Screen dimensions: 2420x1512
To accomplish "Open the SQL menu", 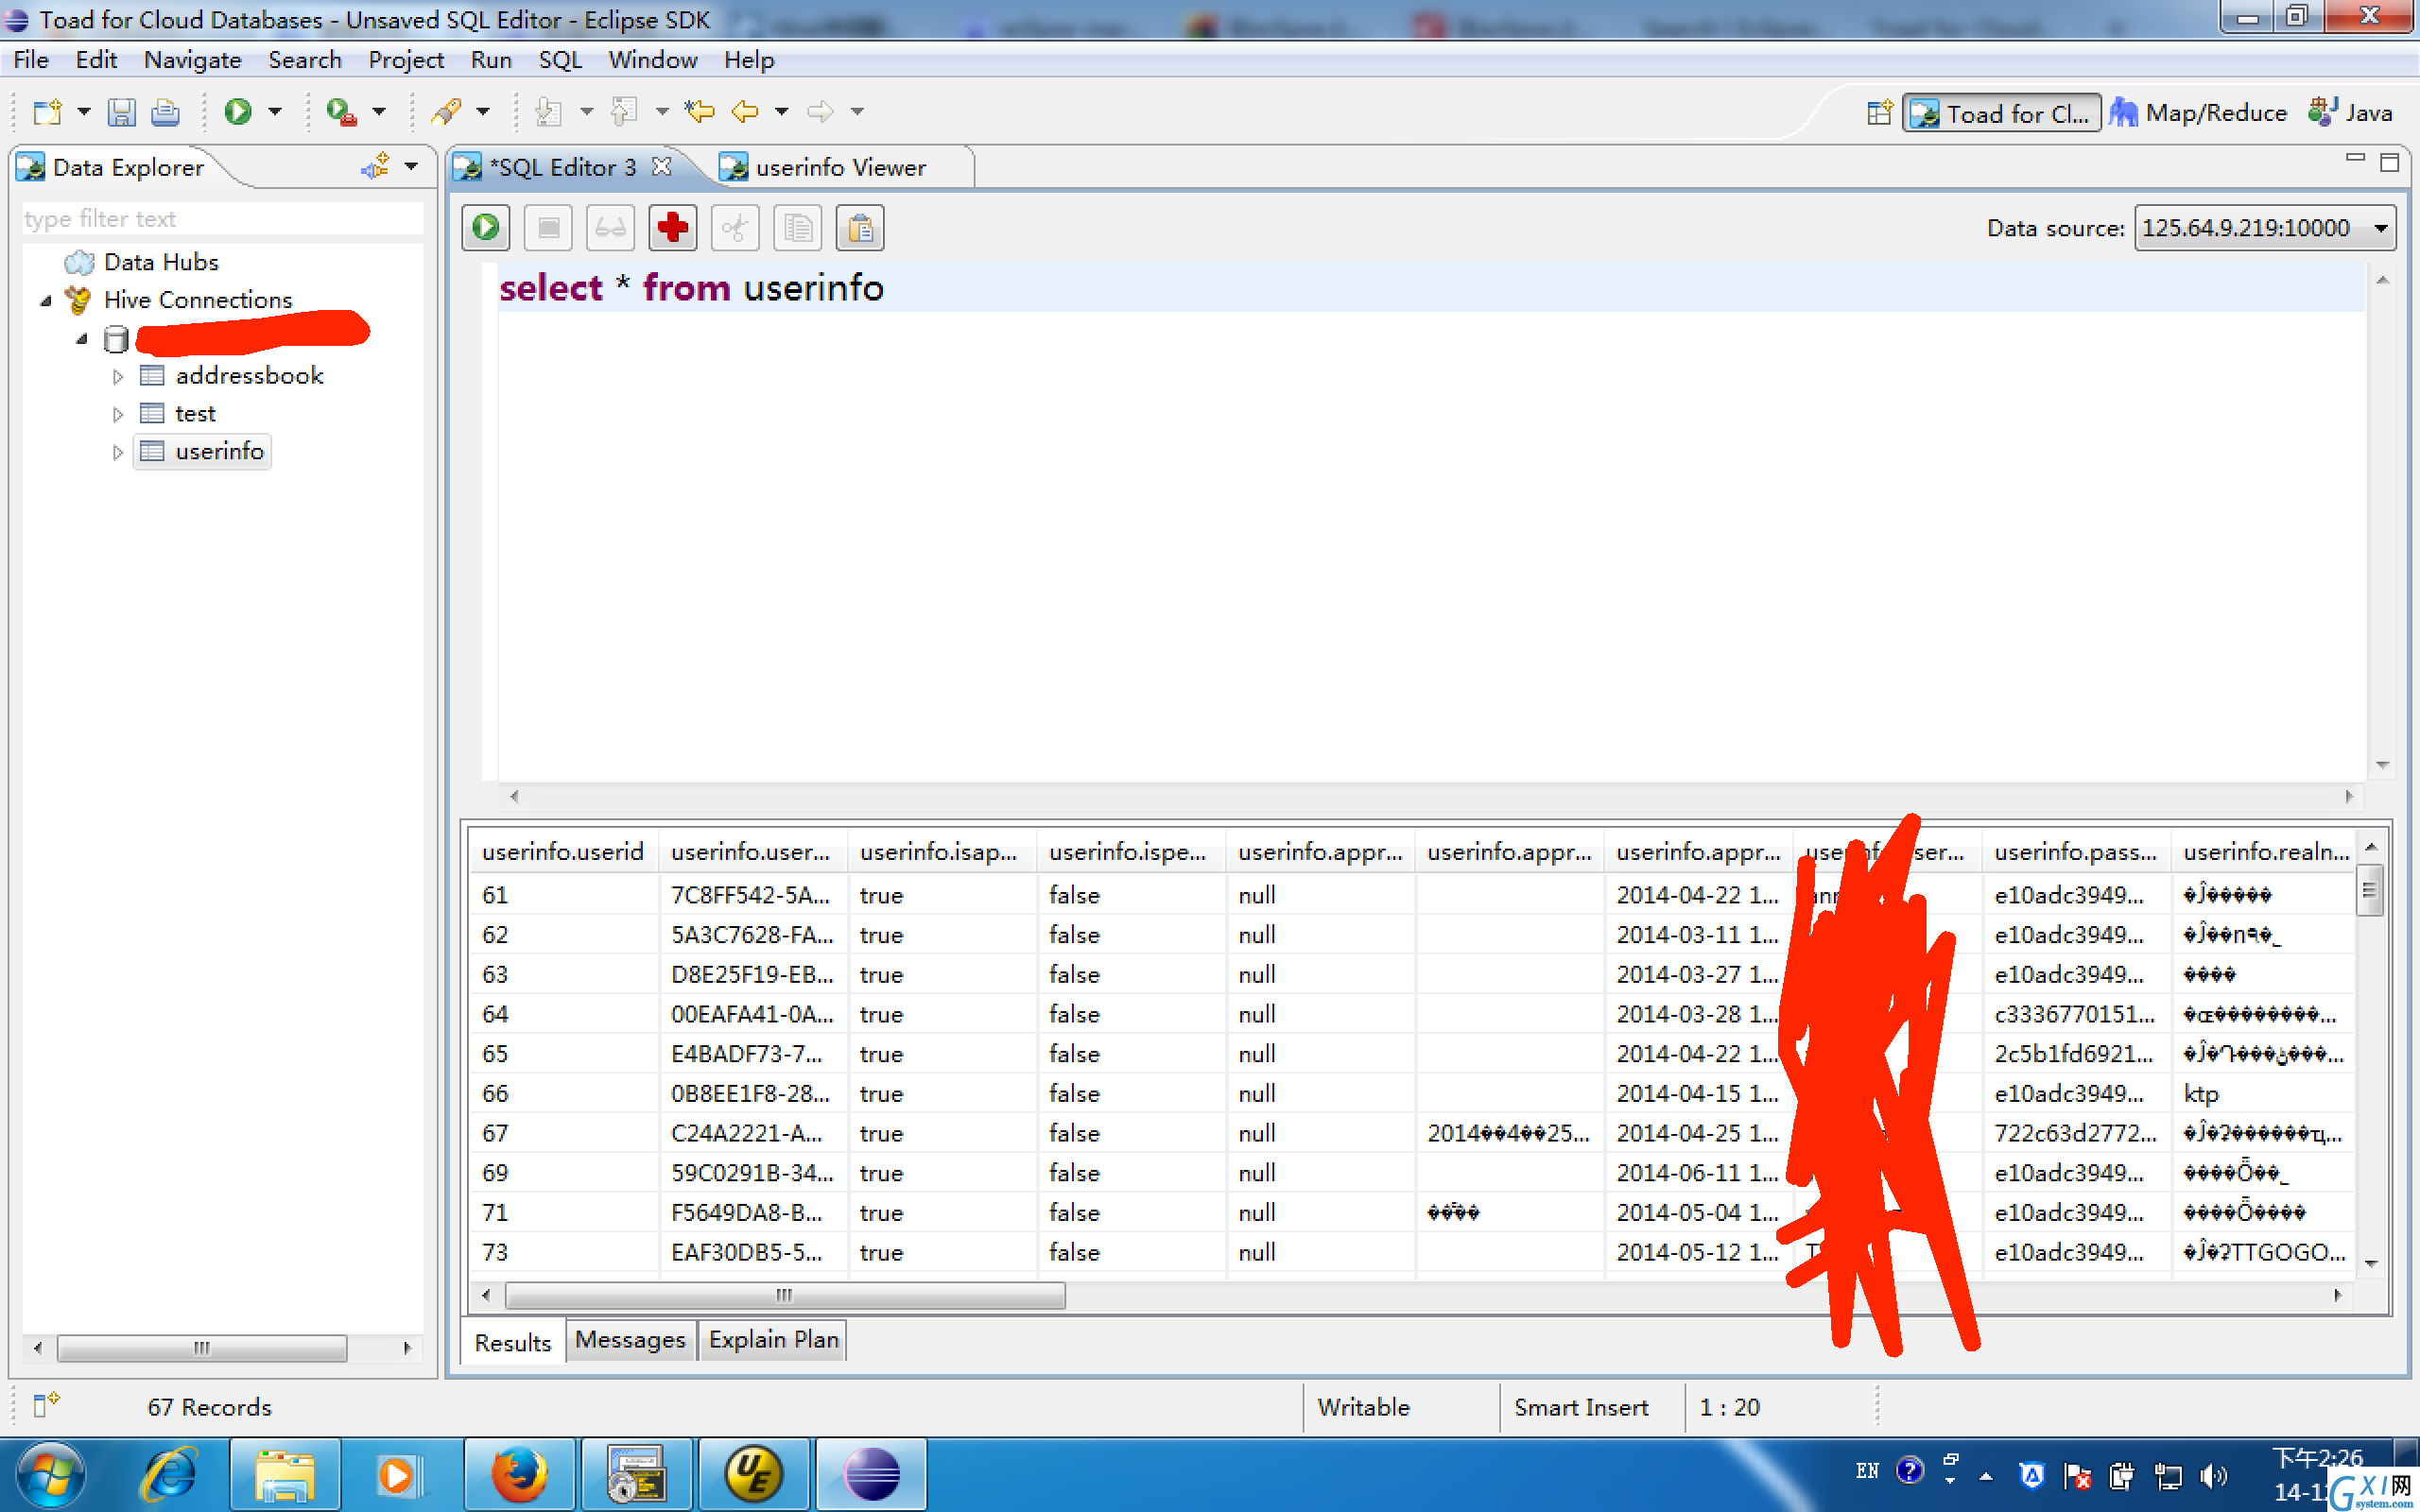I will click(x=560, y=60).
